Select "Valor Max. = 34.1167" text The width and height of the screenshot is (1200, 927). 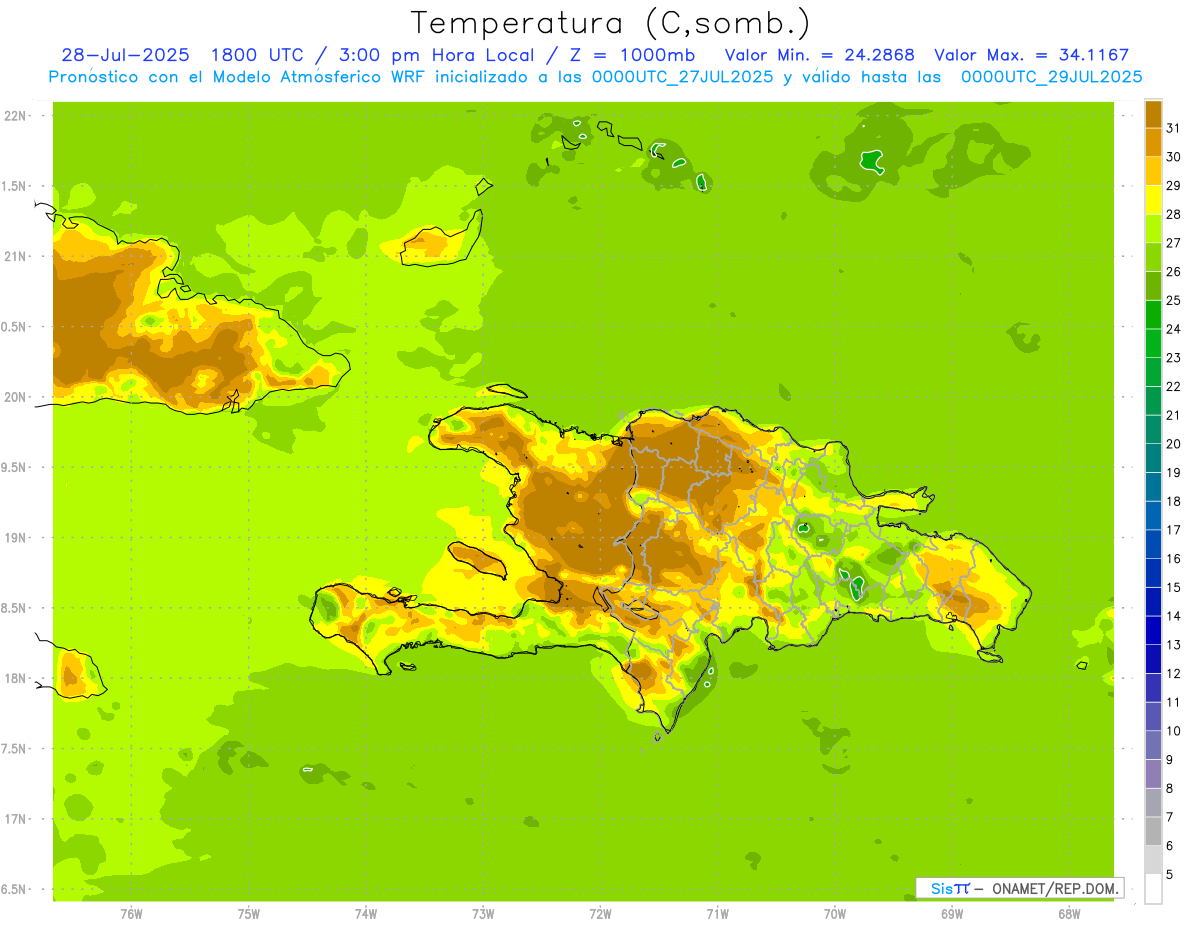(1033, 55)
